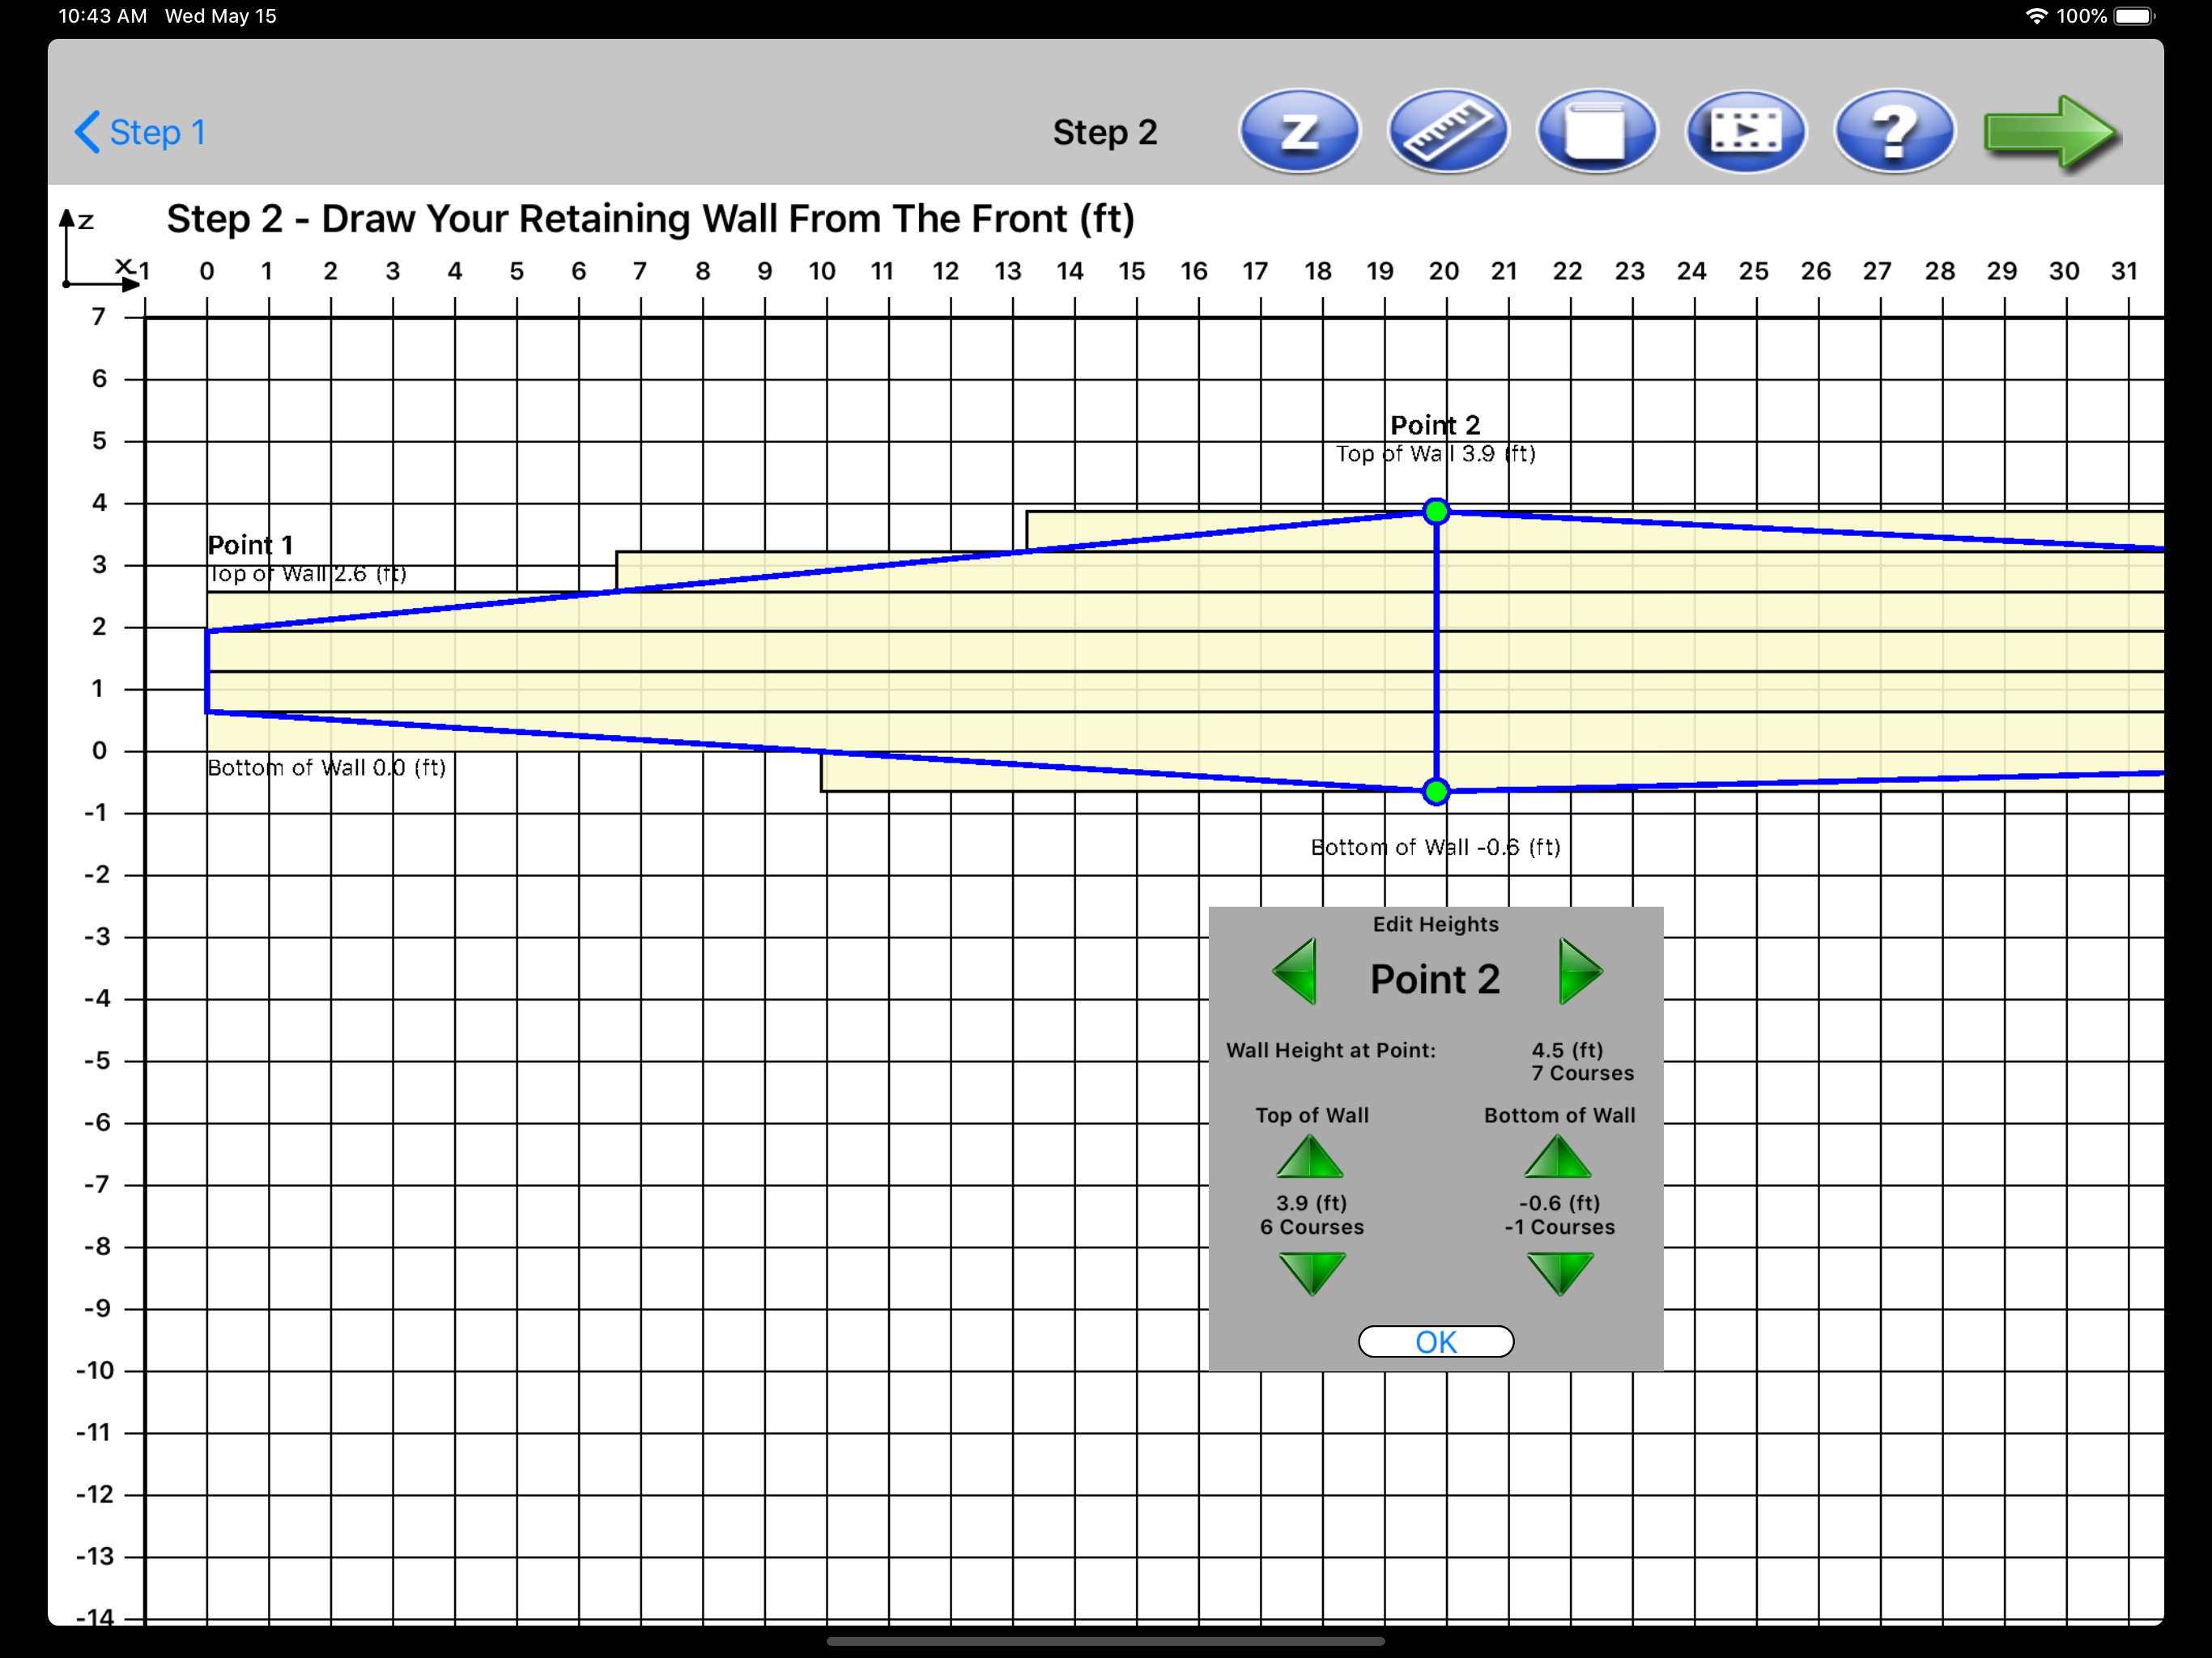Advance with the green next arrow
Image resolution: width=2212 pixels, height=1658 pixels.
[2050, 133]
